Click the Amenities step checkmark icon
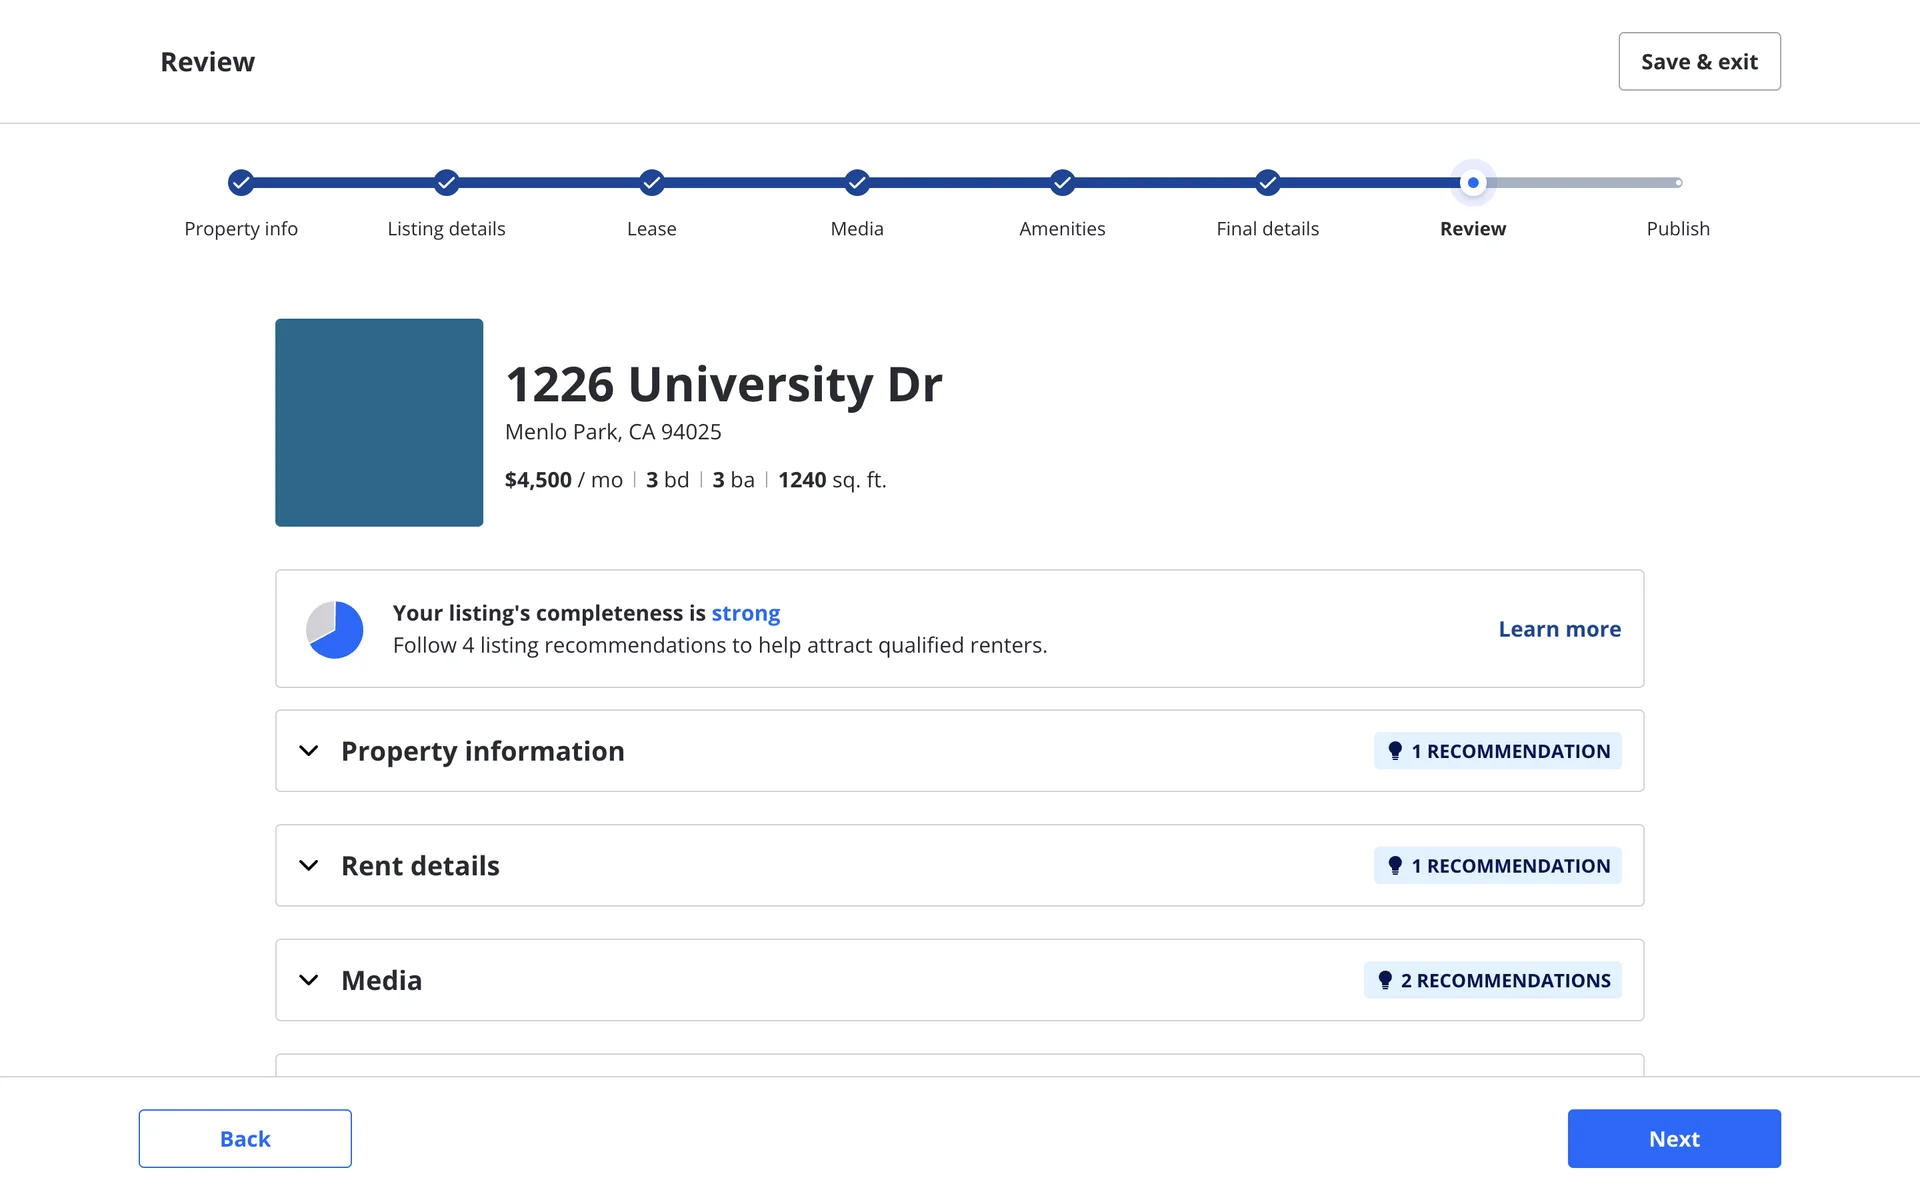 pos(1062,183)
